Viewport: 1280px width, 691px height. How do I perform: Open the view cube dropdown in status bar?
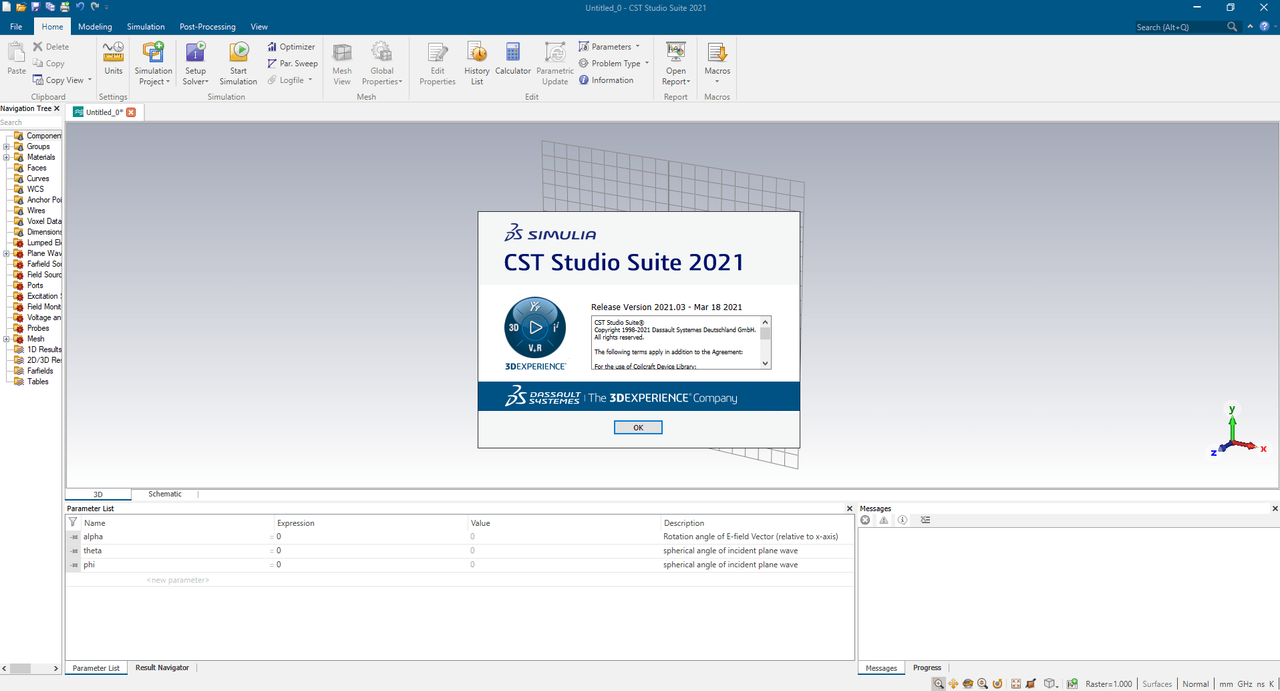point(1051,684)
